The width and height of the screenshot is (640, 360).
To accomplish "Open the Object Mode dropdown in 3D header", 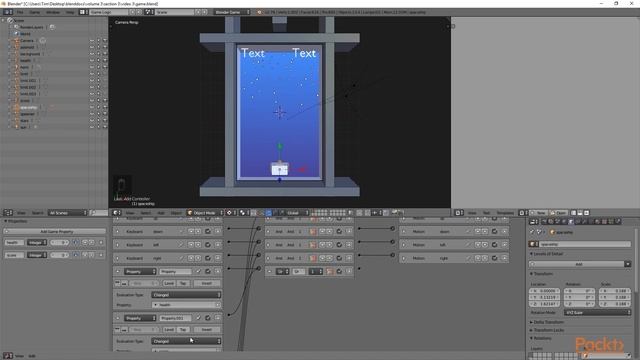I will pos(205,213).
